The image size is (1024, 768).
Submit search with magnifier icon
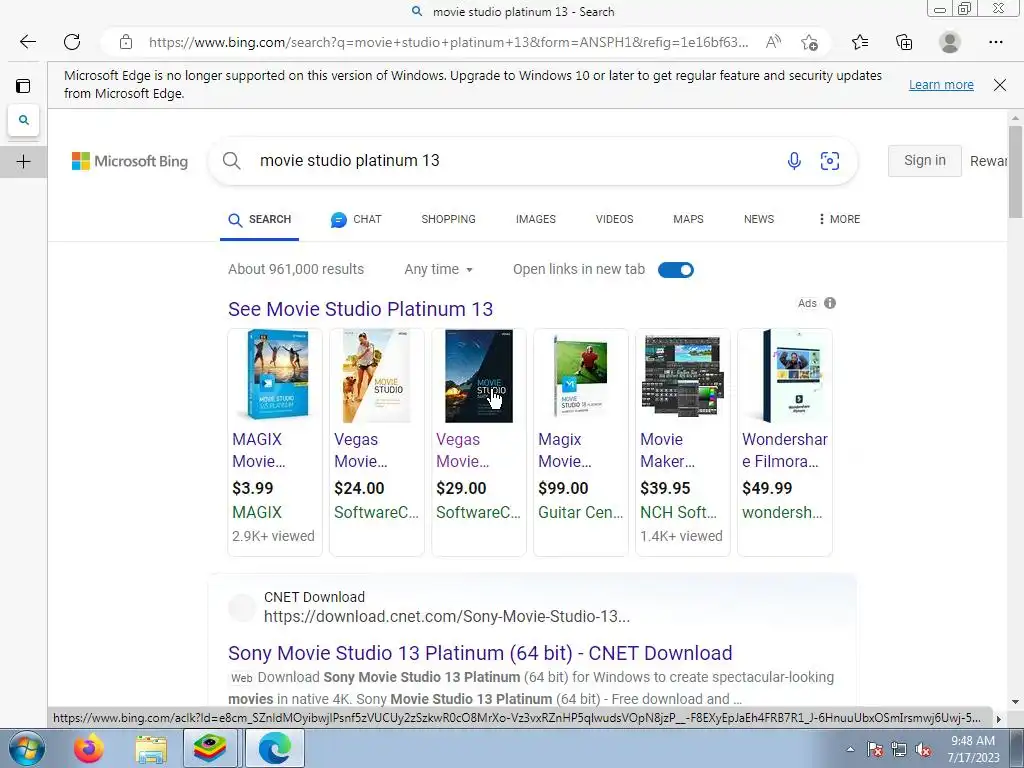click(232, 161)
